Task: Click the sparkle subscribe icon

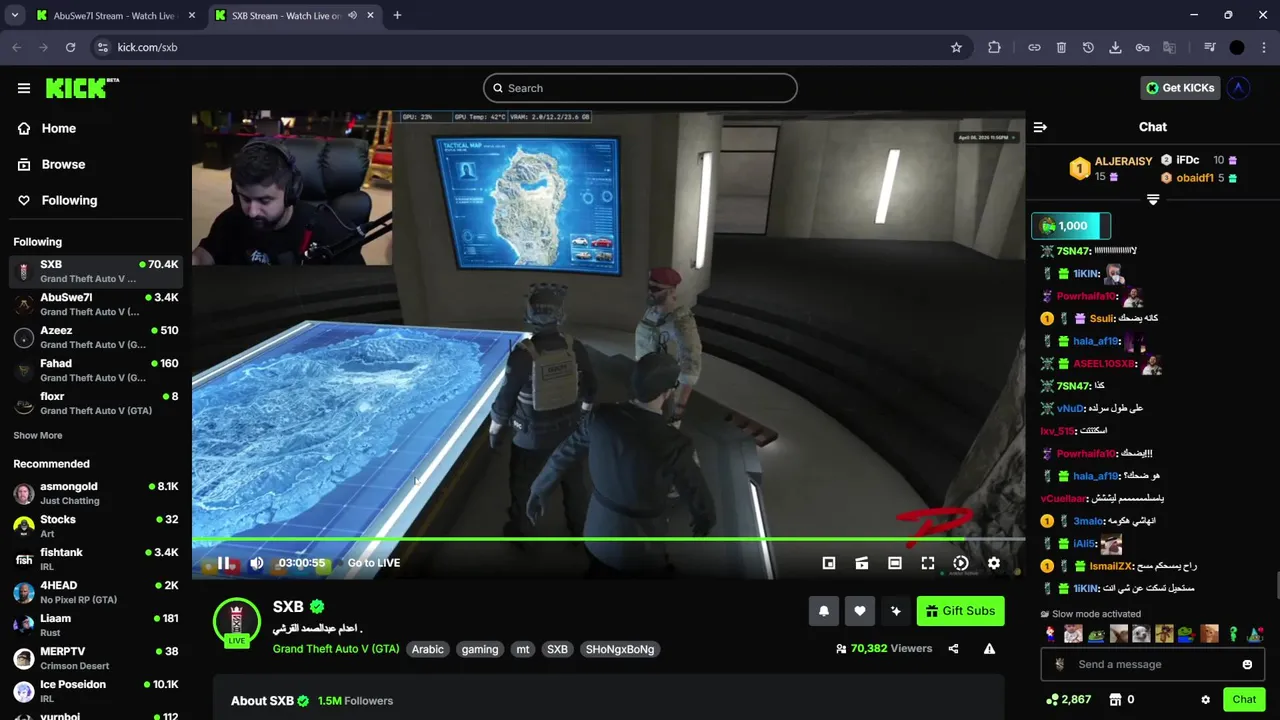Action: click(896, 611)
